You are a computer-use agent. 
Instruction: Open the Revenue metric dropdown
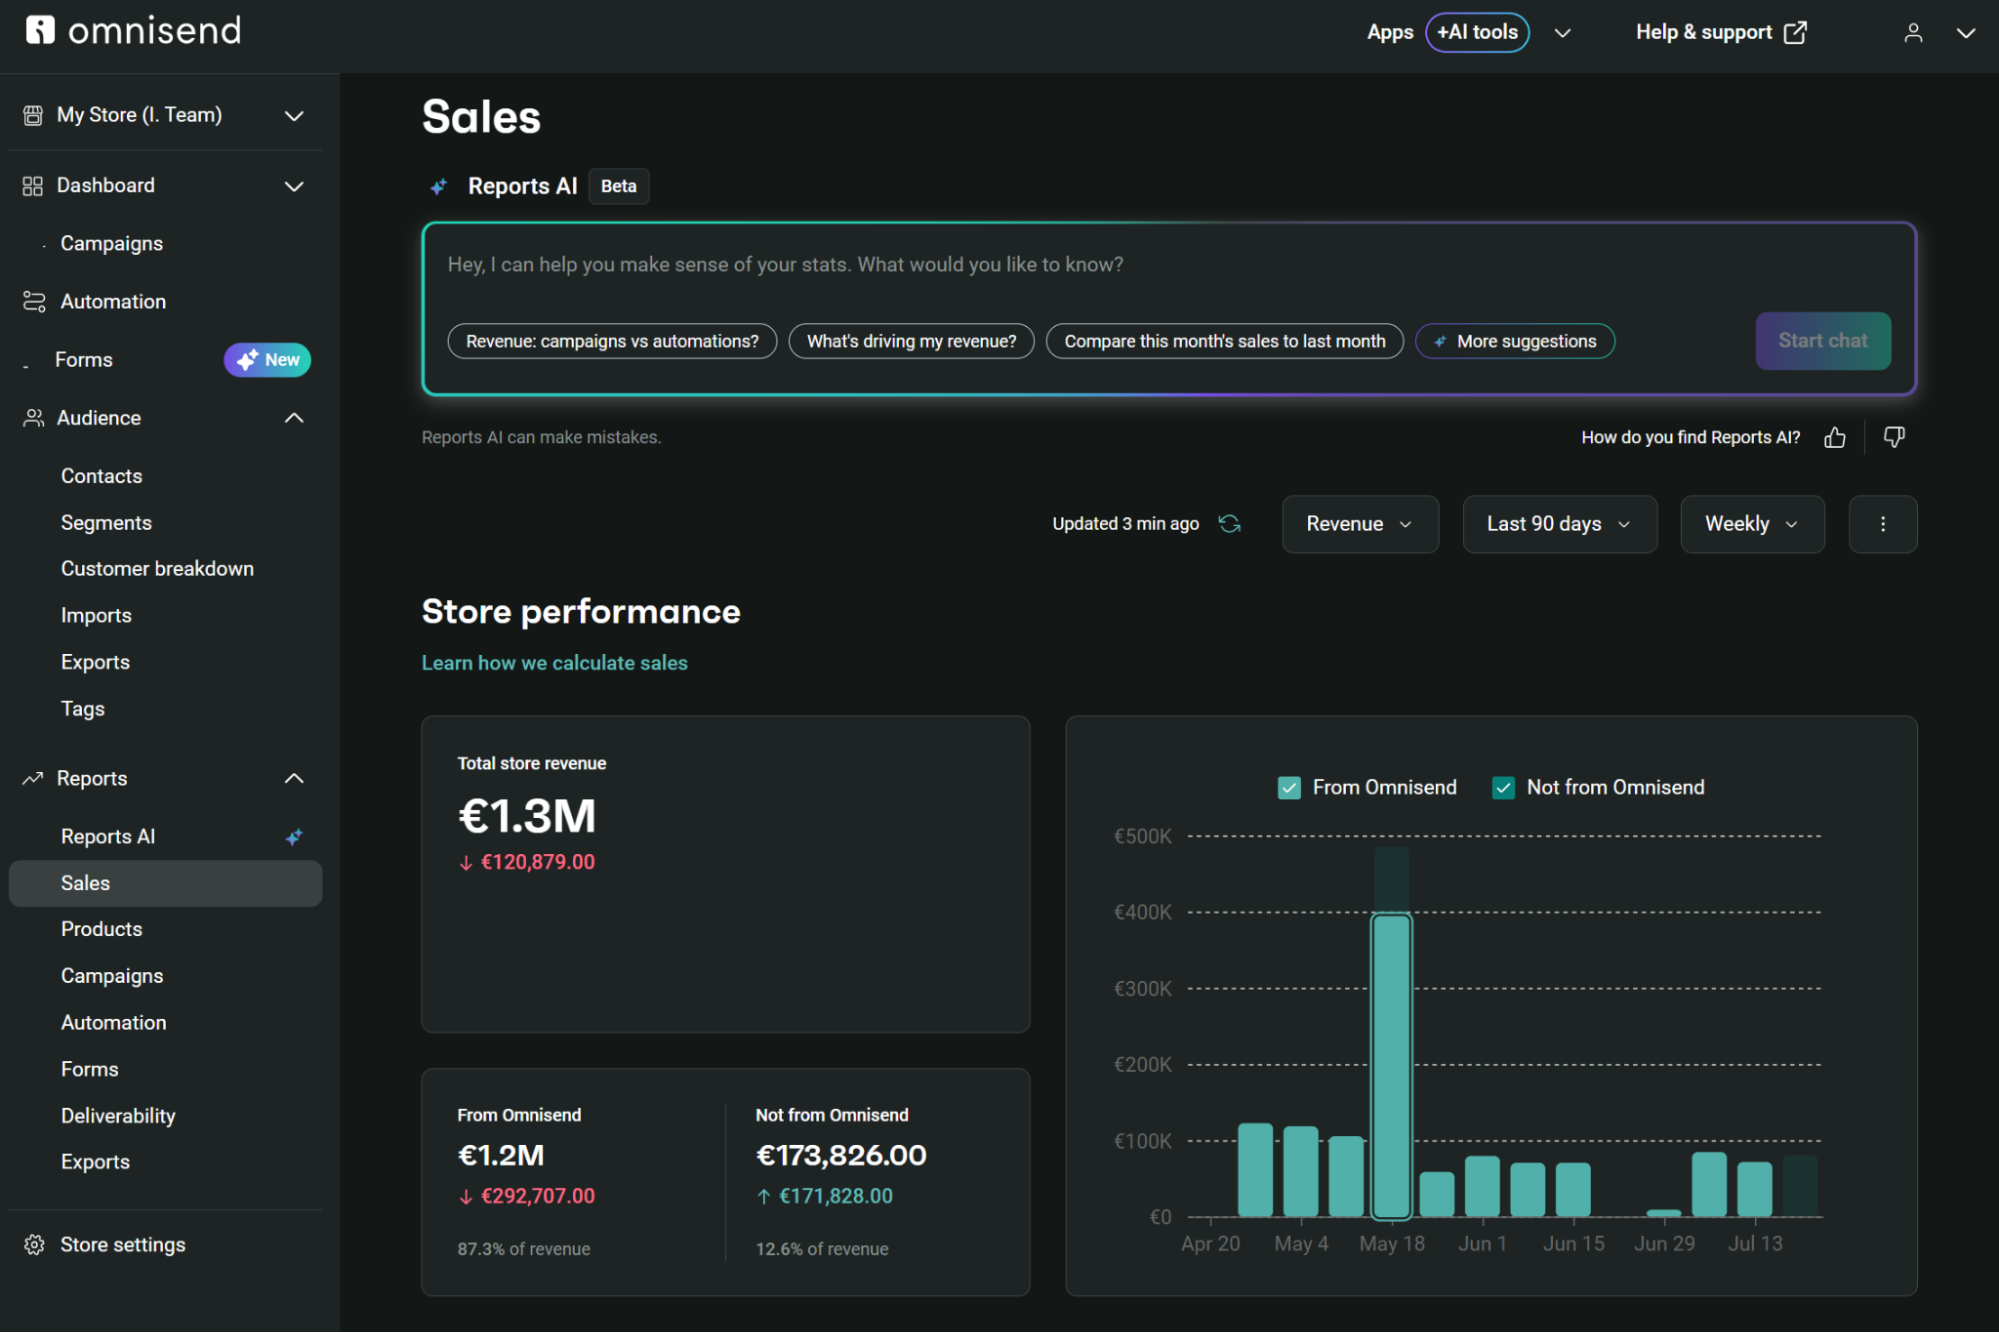pyautogui.click(x=1360, y=524)
